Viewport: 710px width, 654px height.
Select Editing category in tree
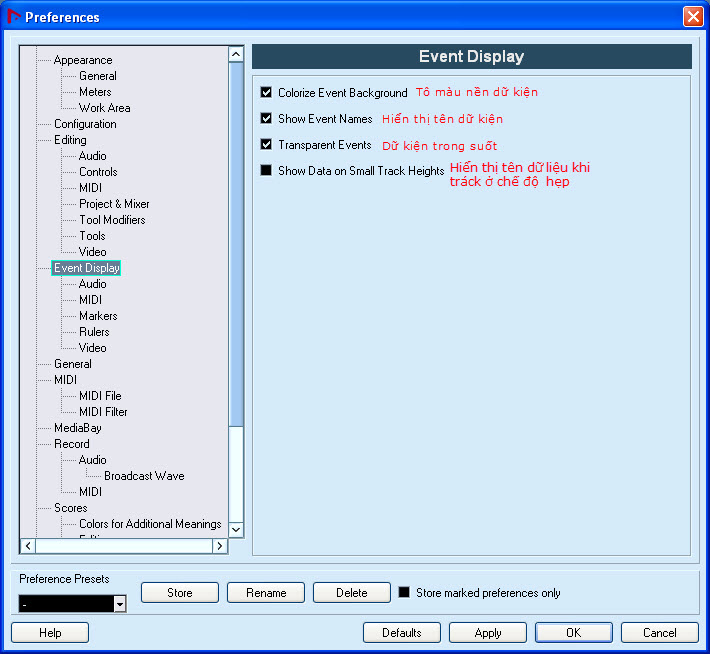coord(70,140)
